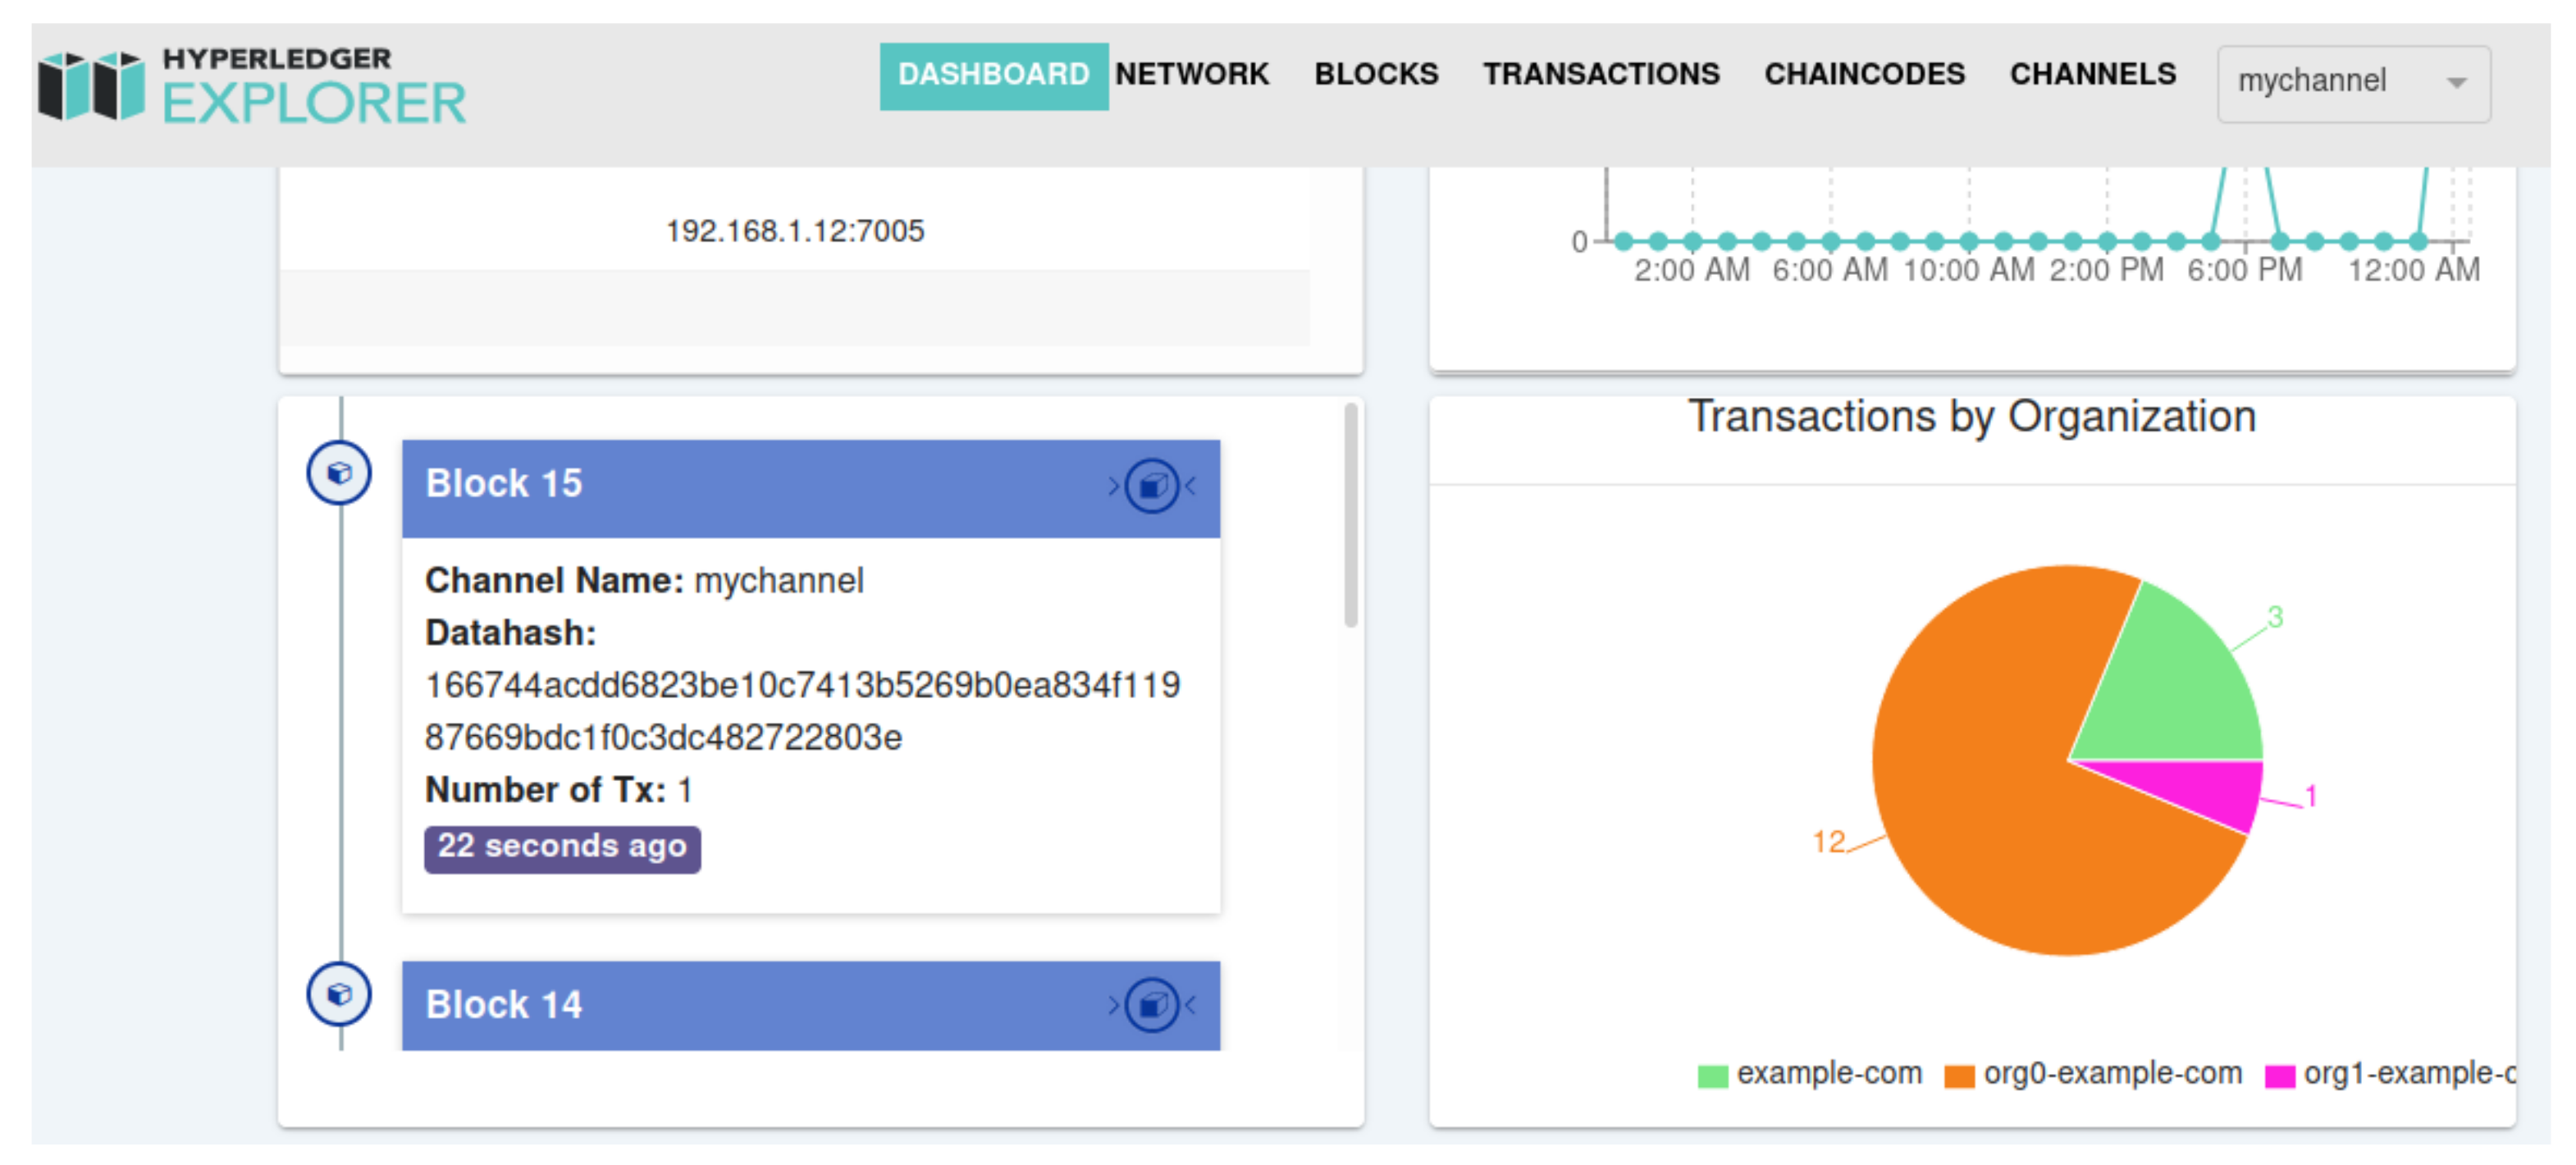
Task: Click the Hyperledger Explorer logo
Action: [x=252, y=87]
